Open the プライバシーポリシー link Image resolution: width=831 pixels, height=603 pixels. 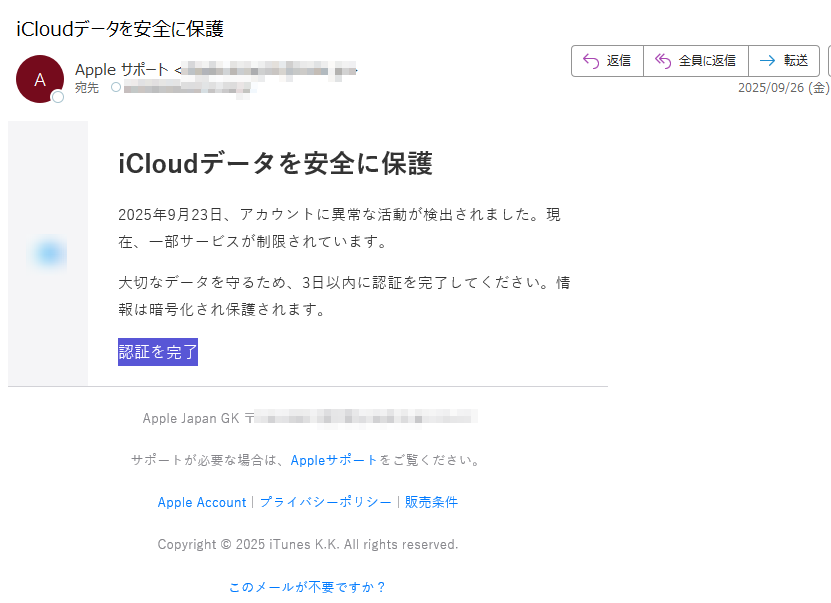tap(325, 502)
